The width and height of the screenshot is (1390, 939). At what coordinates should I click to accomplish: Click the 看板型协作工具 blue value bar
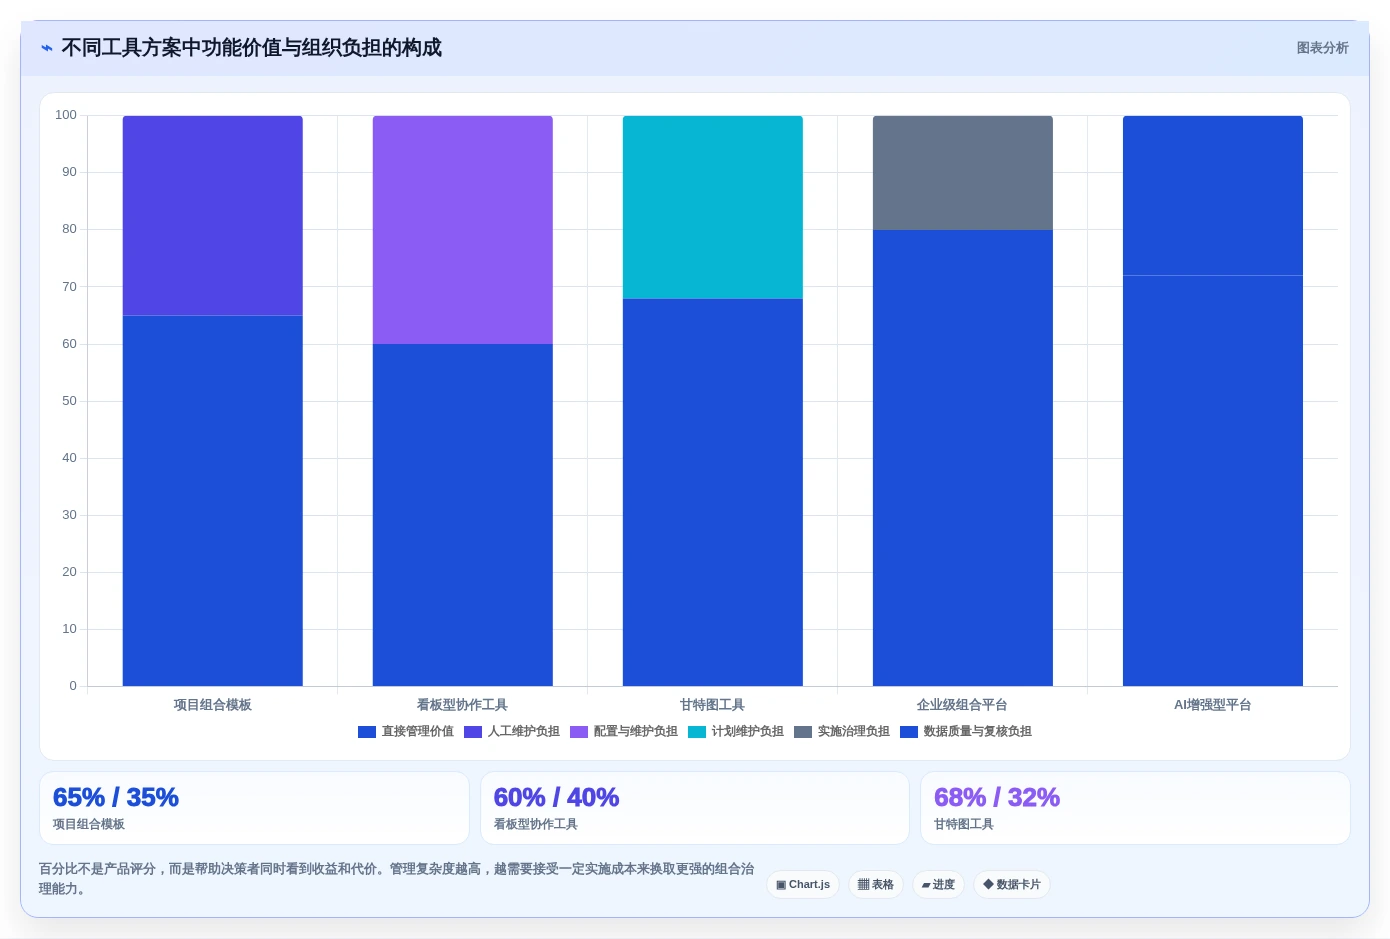coord(463,515)
